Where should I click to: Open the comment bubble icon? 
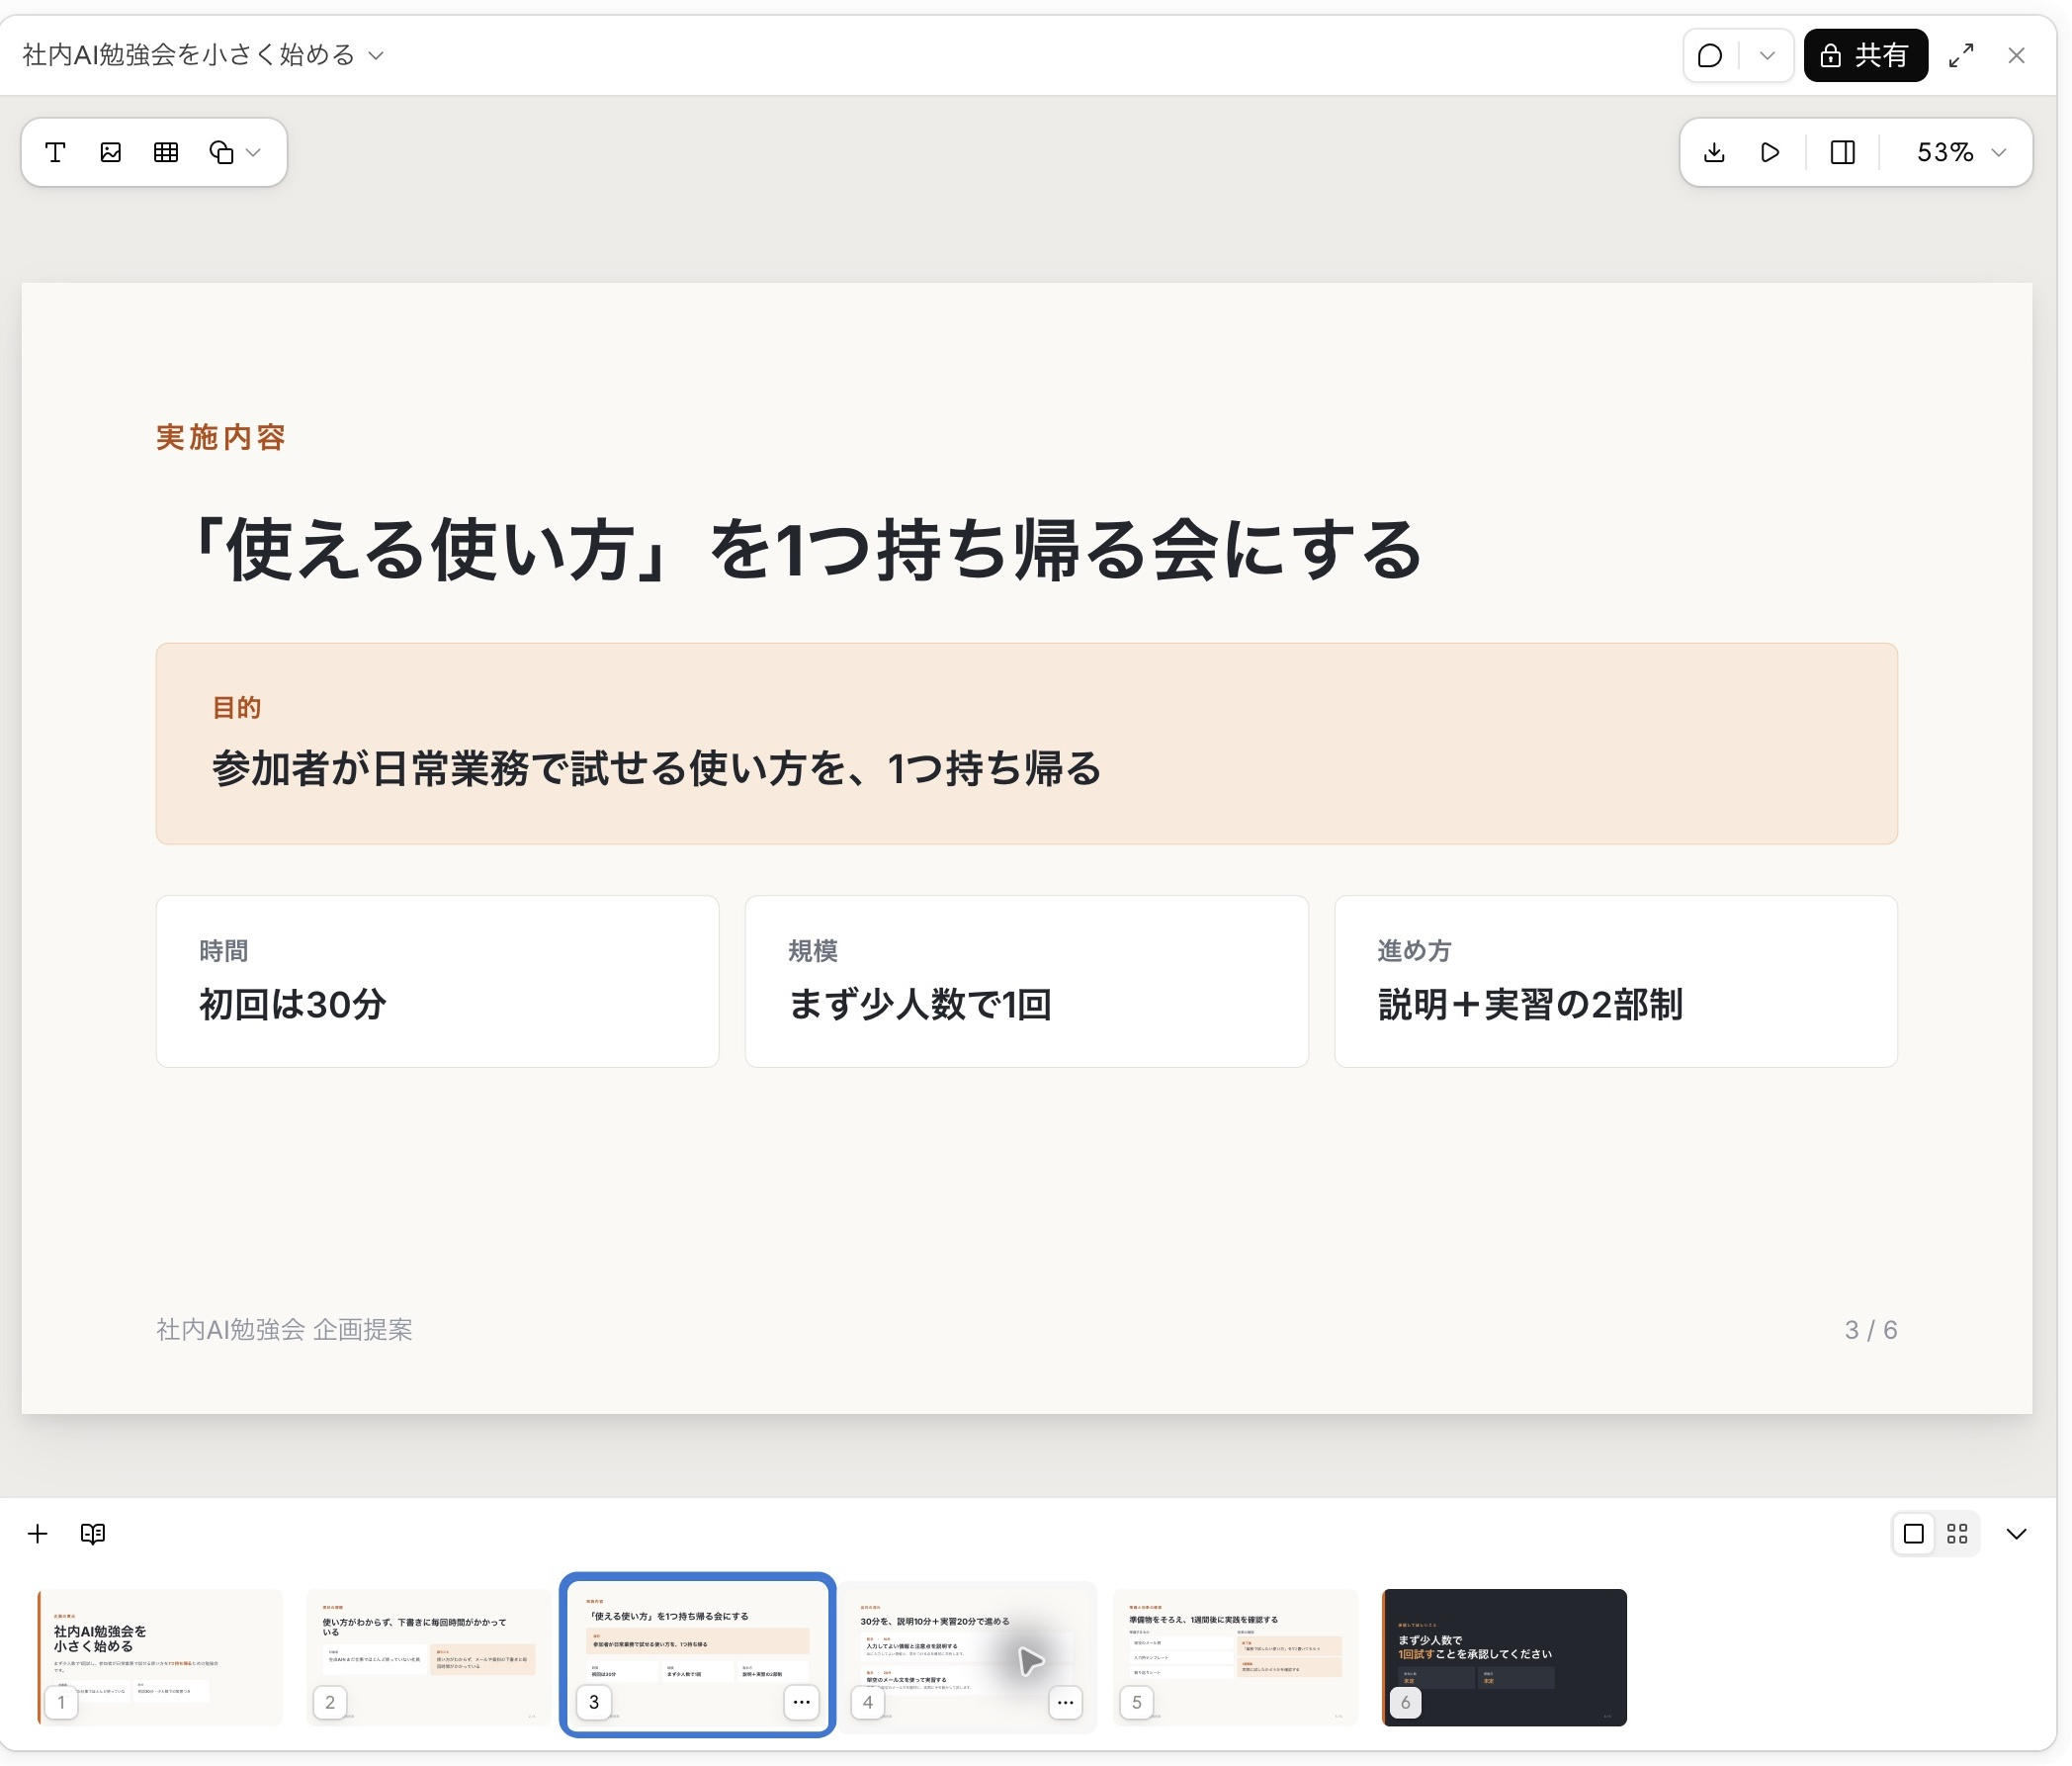(1710, 55)
